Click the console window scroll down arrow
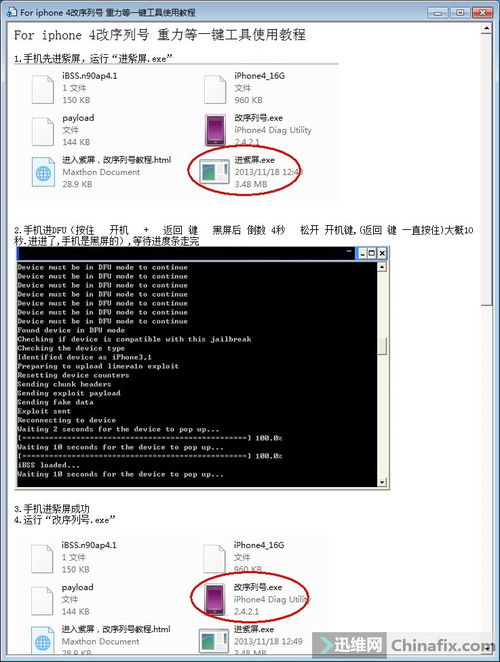The image size is (500, 662). click(x=382, y=482)
